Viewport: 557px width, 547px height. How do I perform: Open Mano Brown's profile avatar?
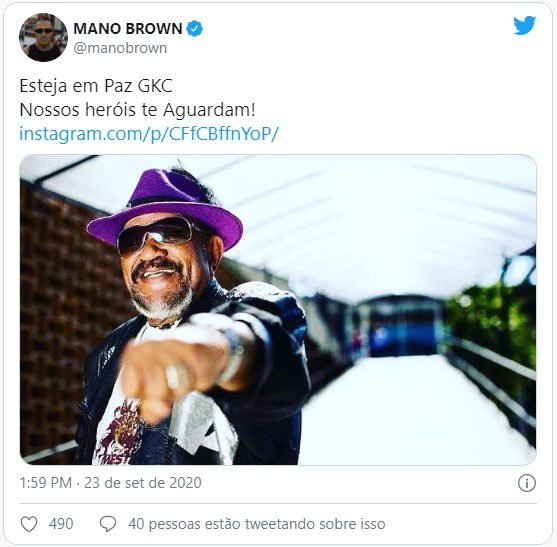43,37
